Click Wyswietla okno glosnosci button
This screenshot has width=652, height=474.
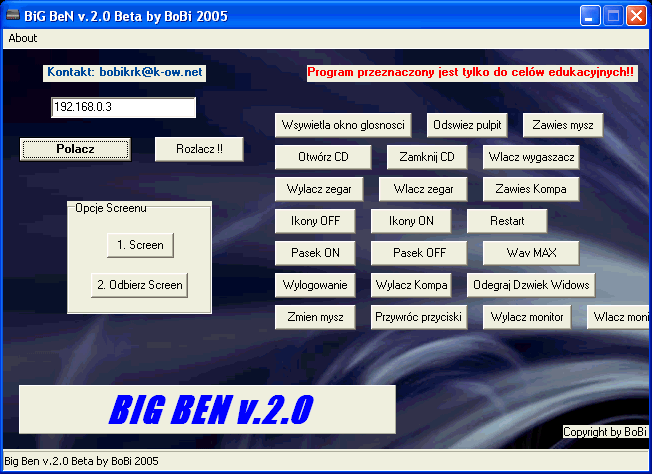point(343,125)
